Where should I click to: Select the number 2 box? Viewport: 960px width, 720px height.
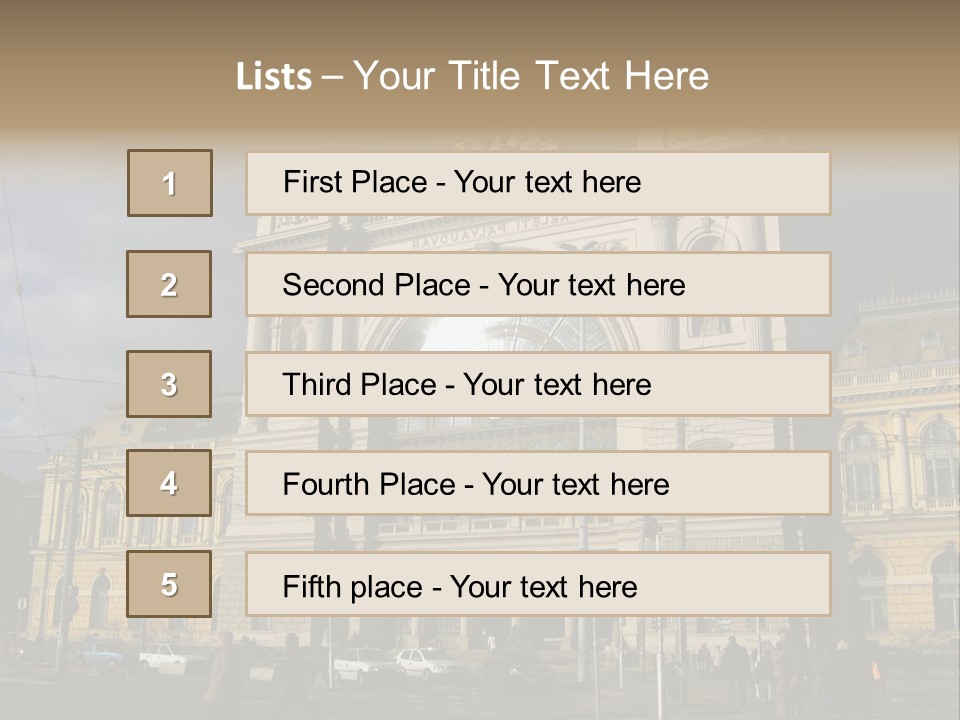(169, 284)
